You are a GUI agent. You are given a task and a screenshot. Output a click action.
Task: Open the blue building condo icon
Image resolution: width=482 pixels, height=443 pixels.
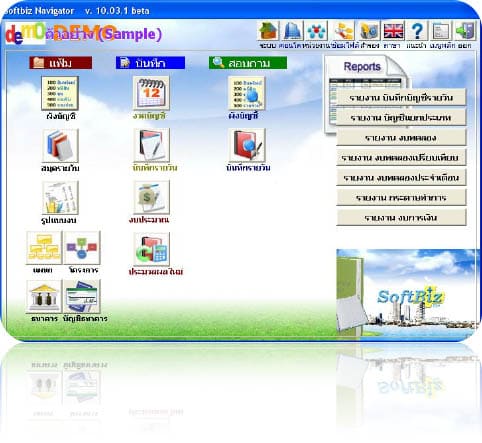(292, 31)
